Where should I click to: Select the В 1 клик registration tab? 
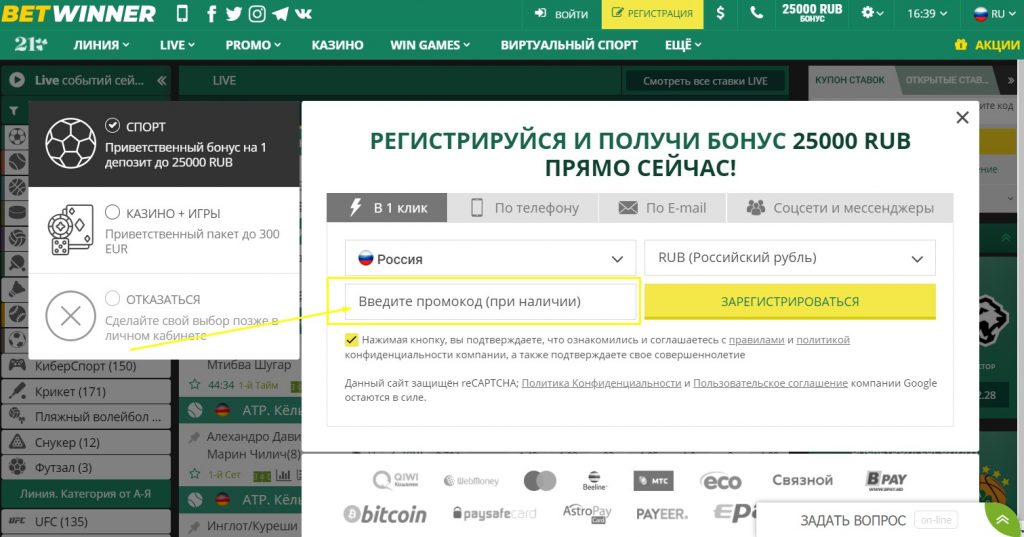click(x=387, y=208)
